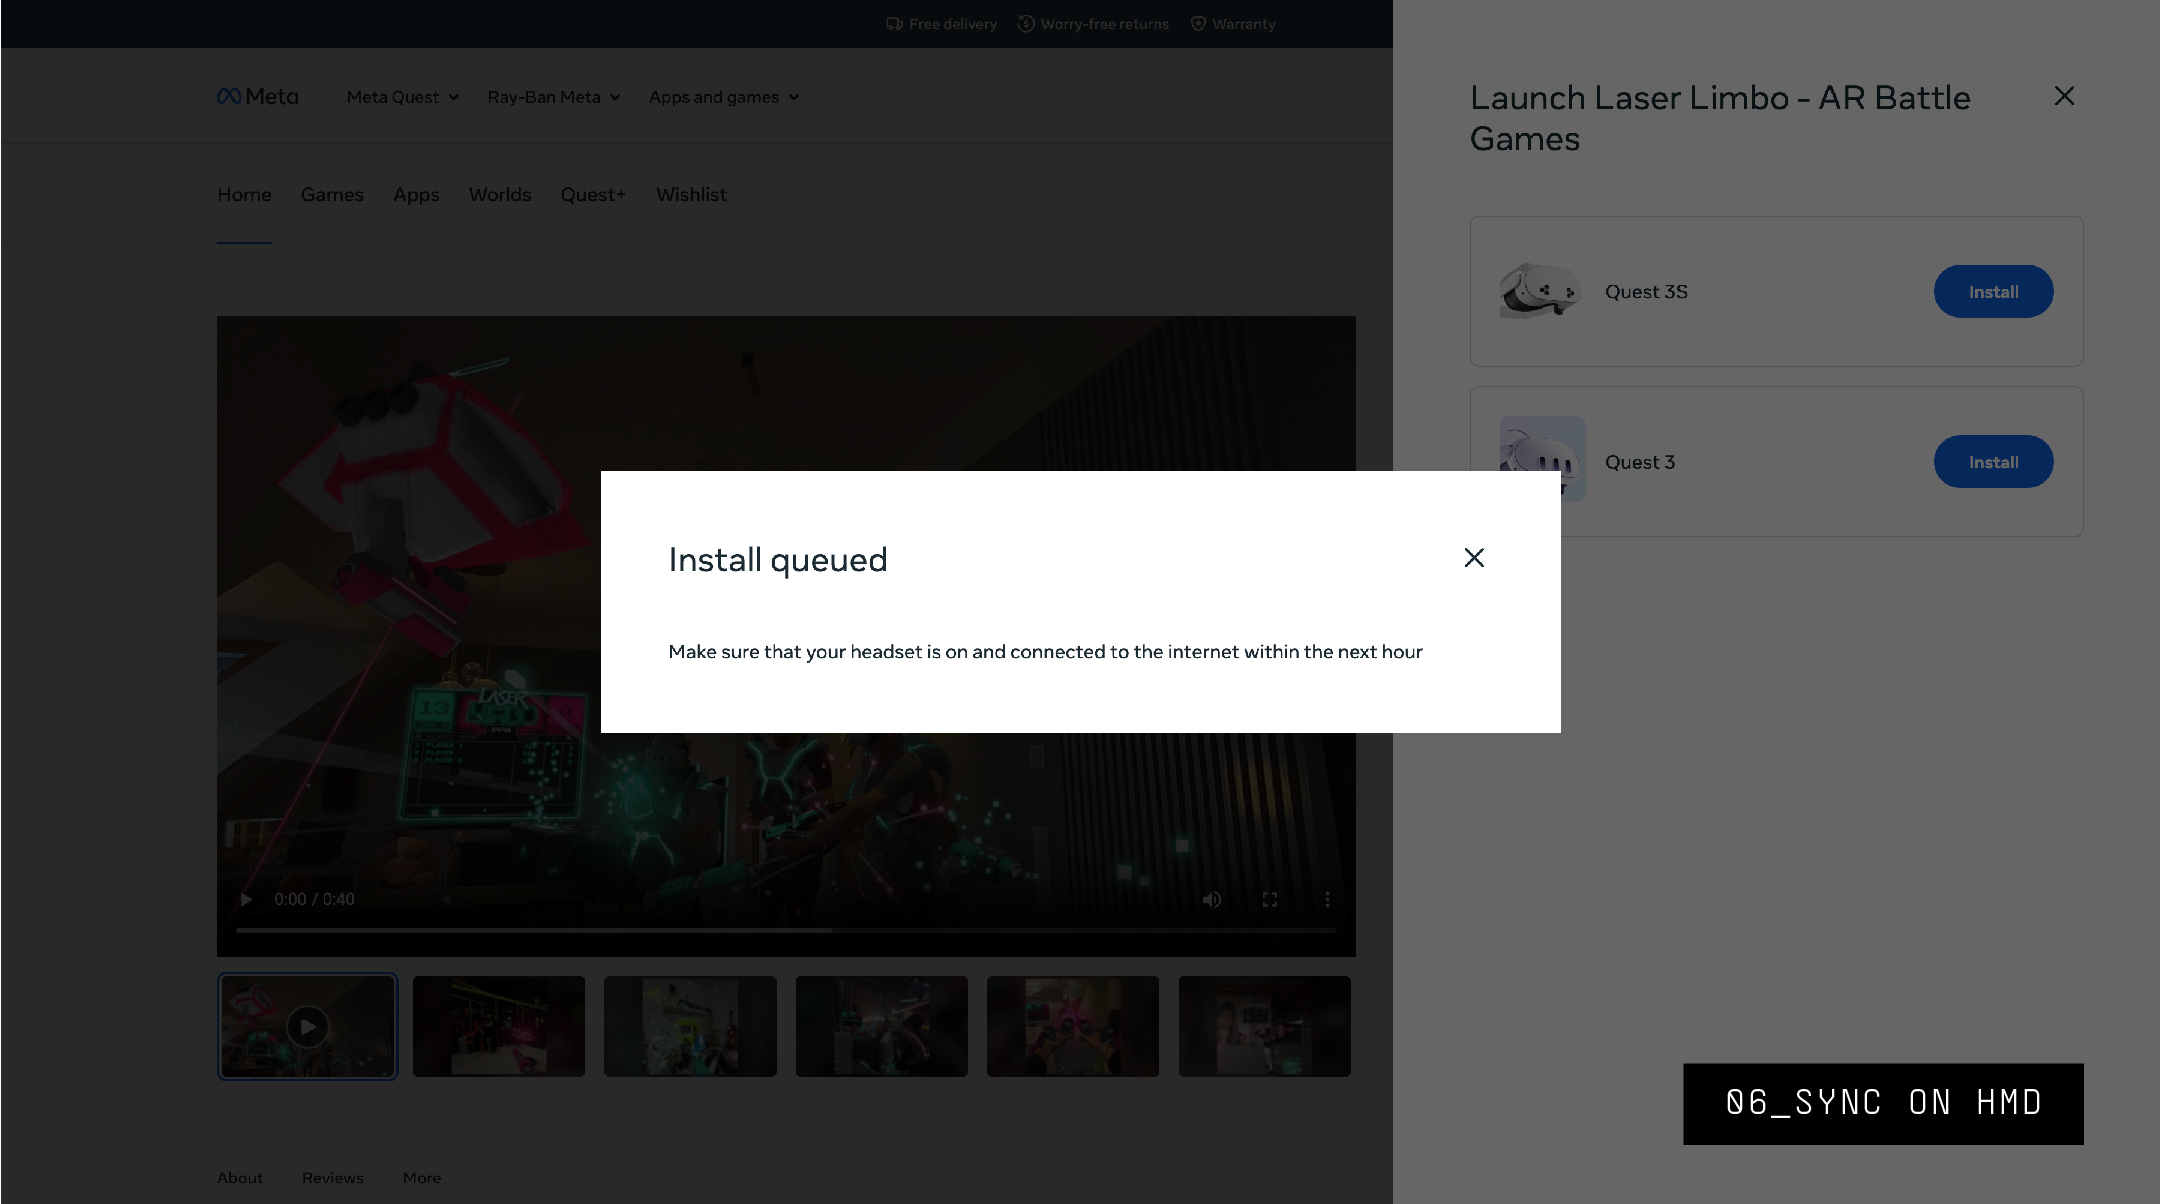This screenshot has height=1204, width=2160.
Task: Select the third screenshot thumbnail
Action: coord(690,1026)
